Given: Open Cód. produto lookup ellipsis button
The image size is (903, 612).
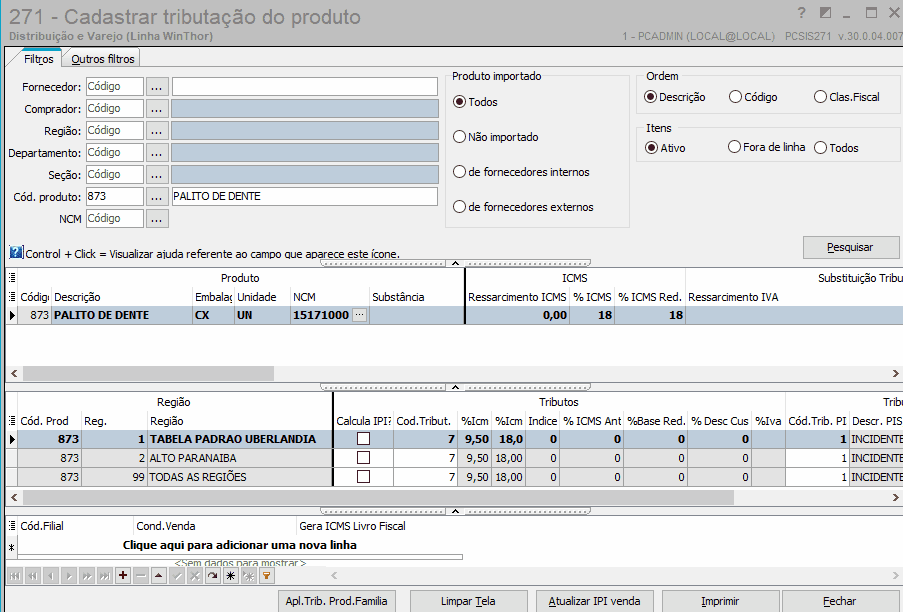Looking at the screenshot, I should coord(157,197).
